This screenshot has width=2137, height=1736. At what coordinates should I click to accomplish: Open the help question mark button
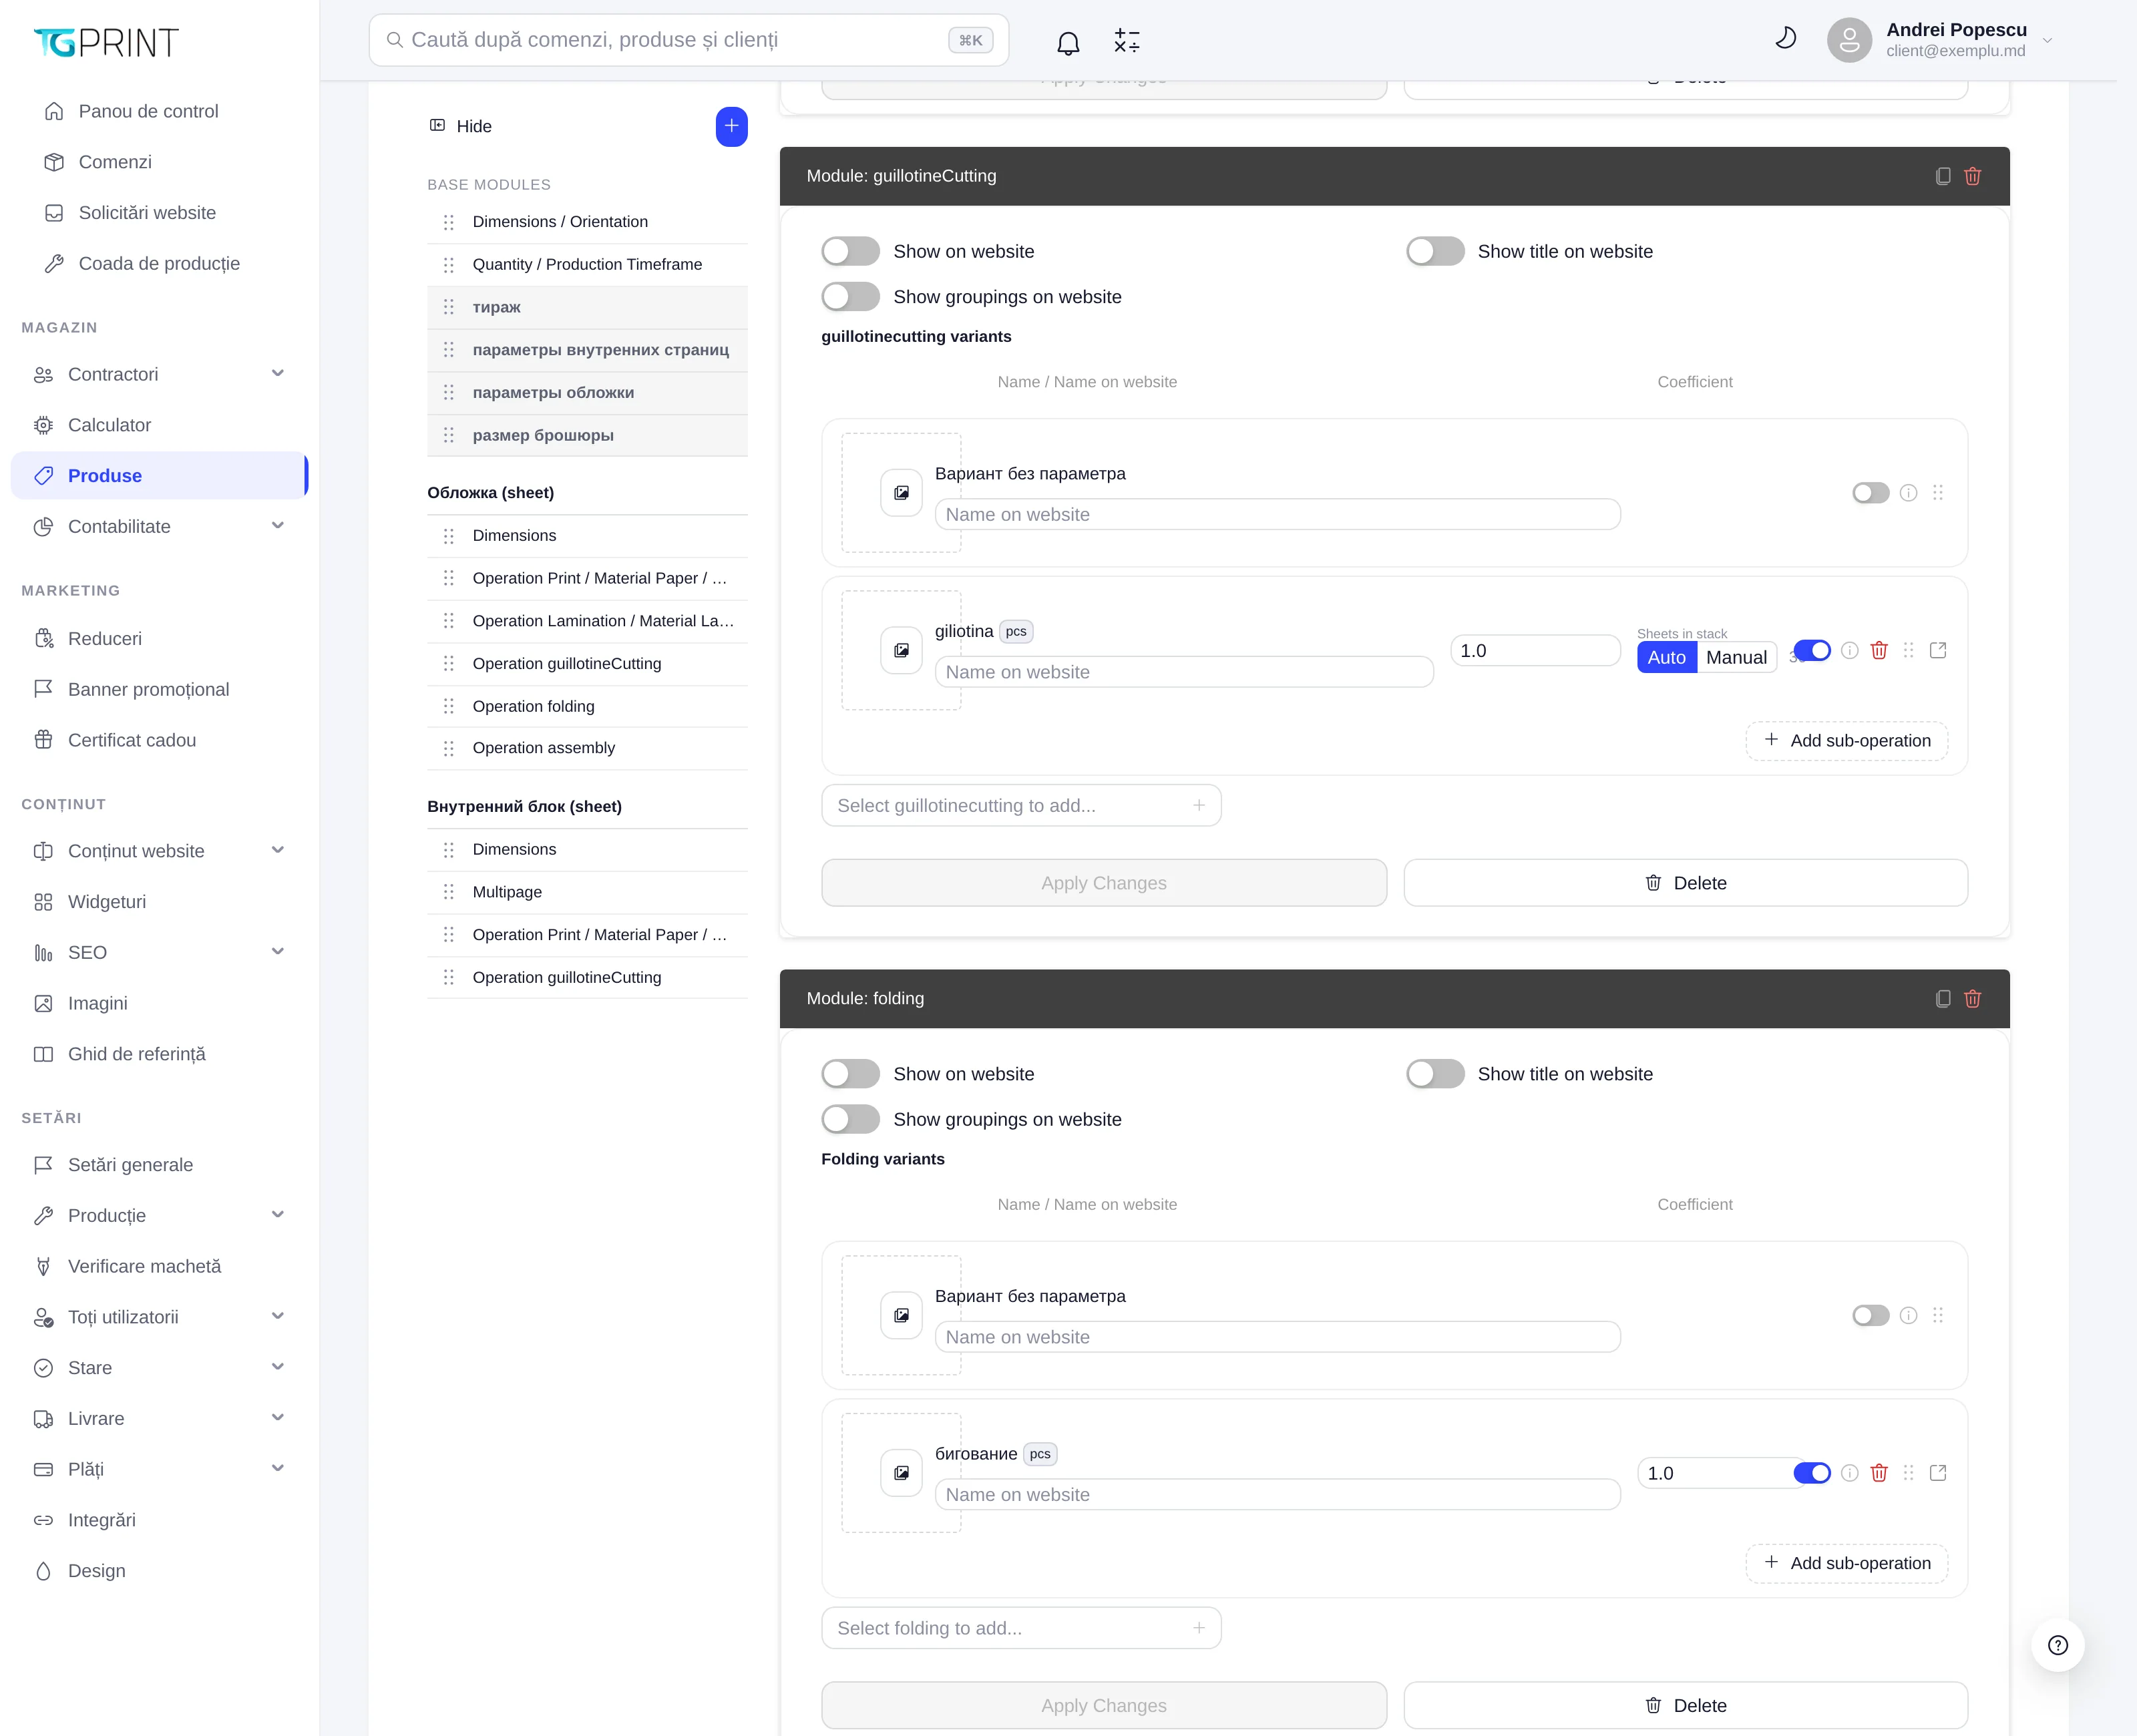coord(2058,1645)
